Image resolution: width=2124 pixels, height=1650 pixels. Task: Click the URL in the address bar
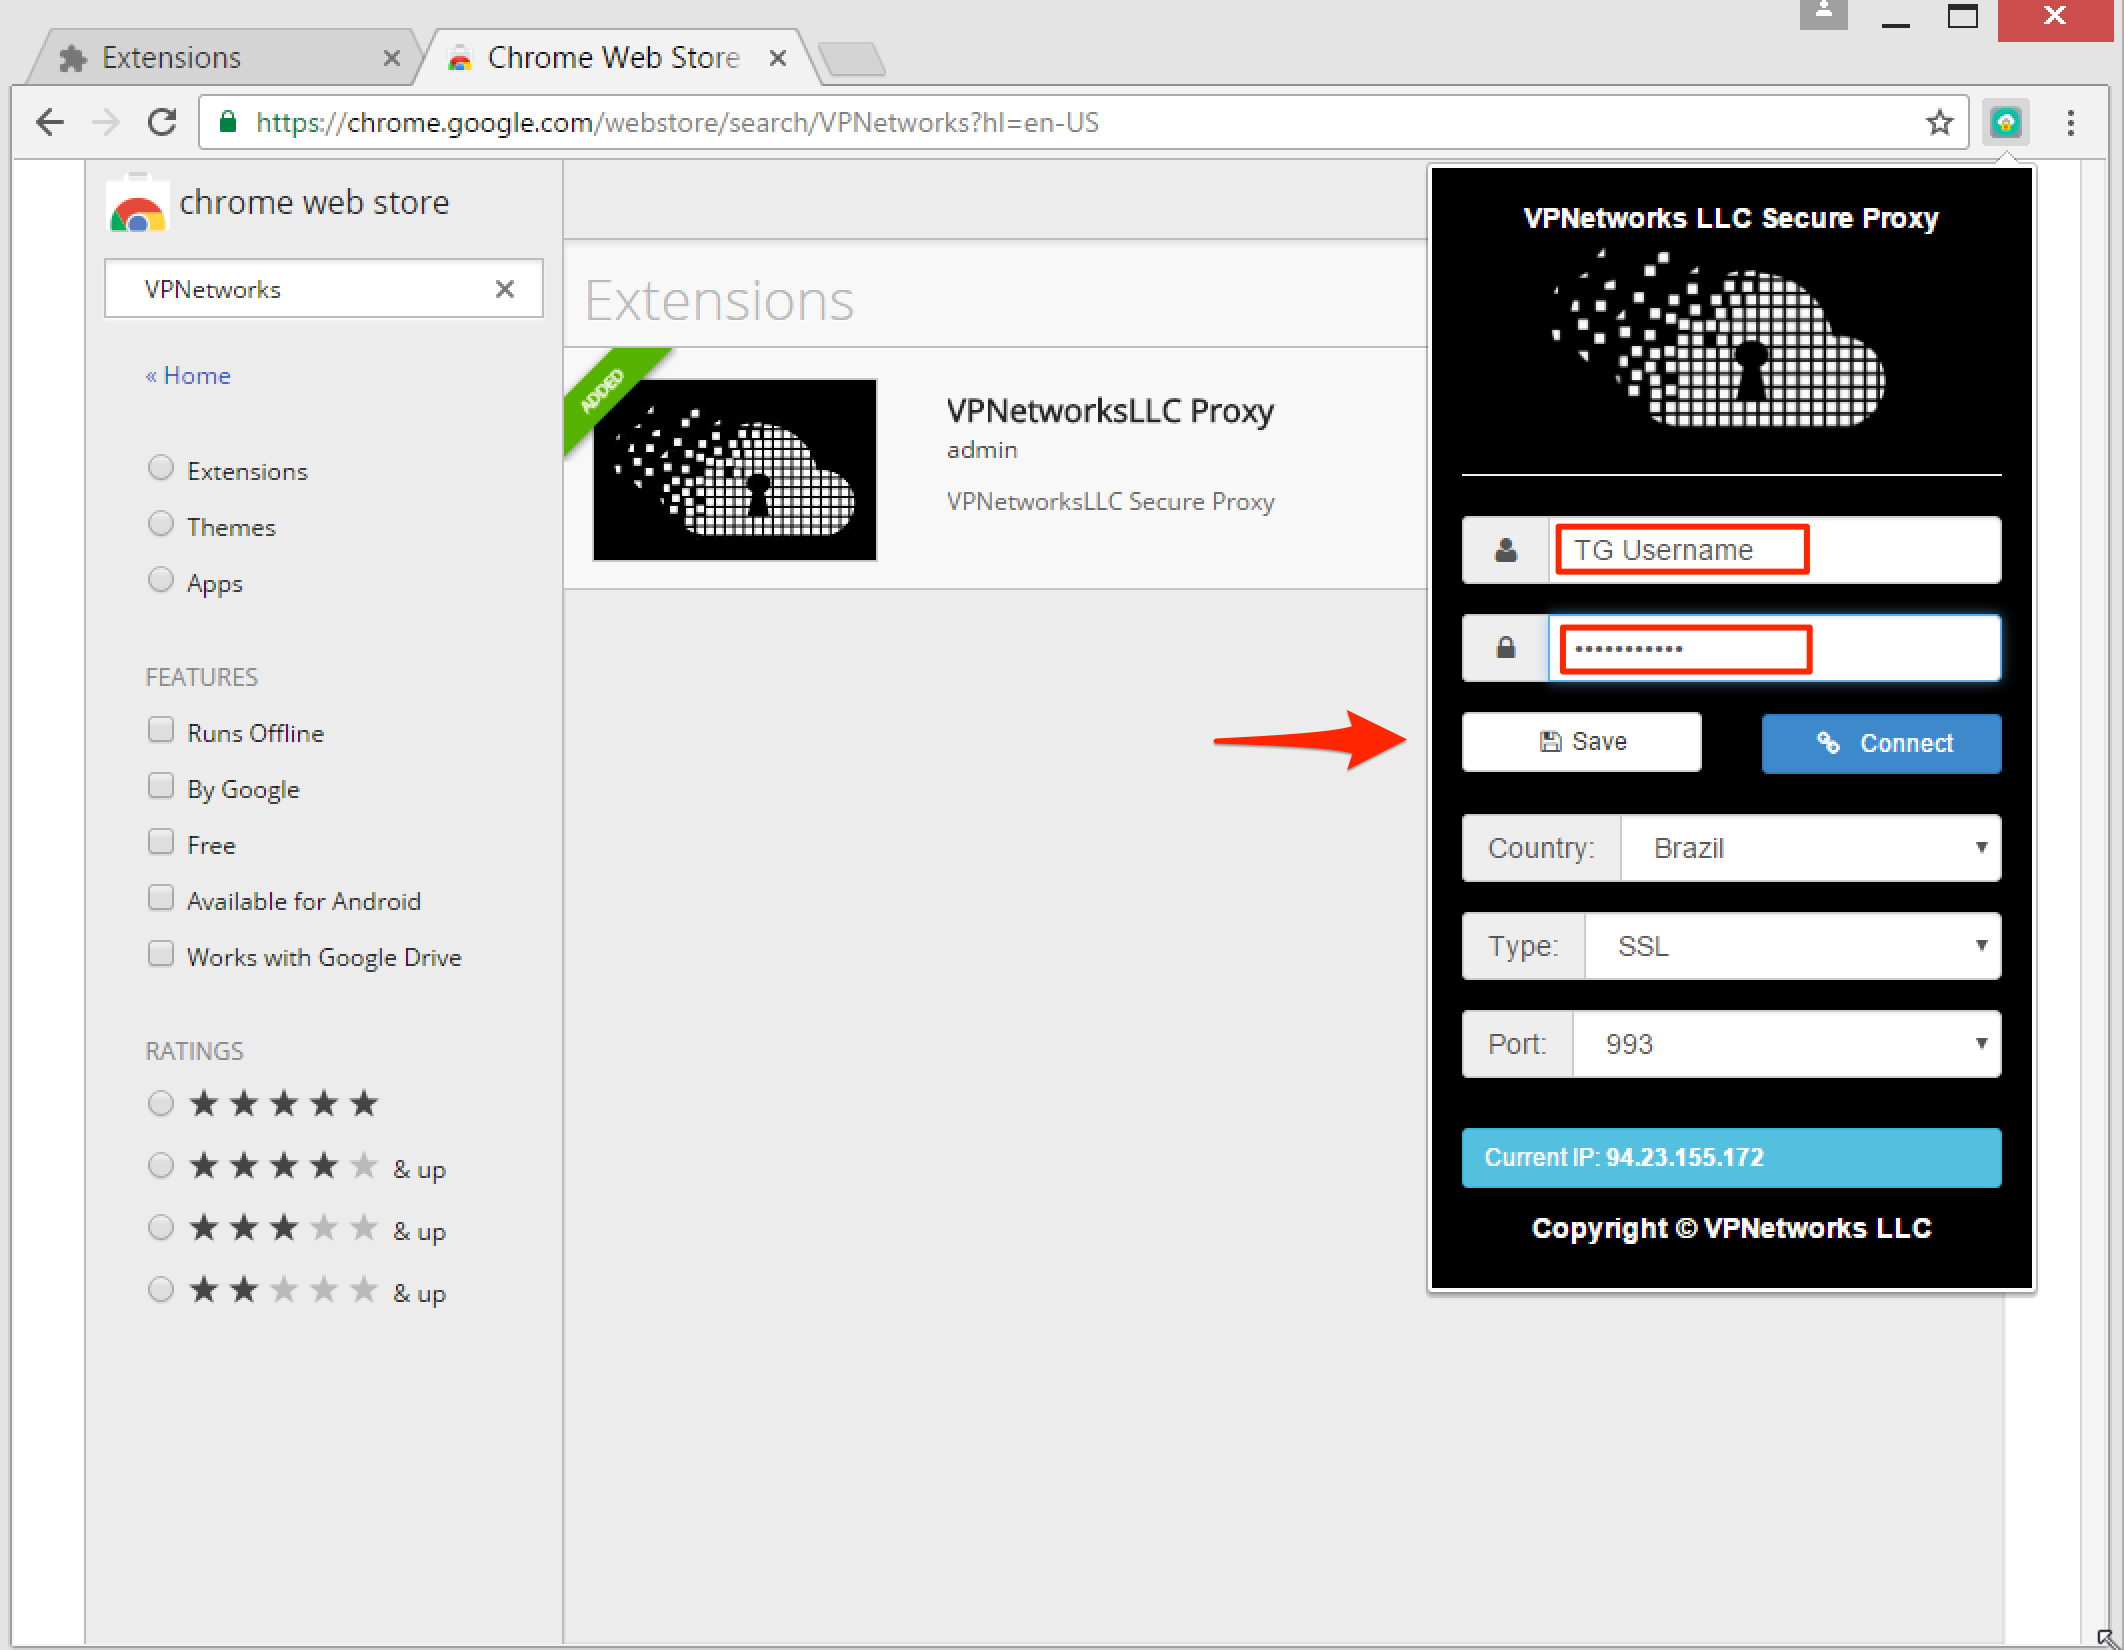677,123
